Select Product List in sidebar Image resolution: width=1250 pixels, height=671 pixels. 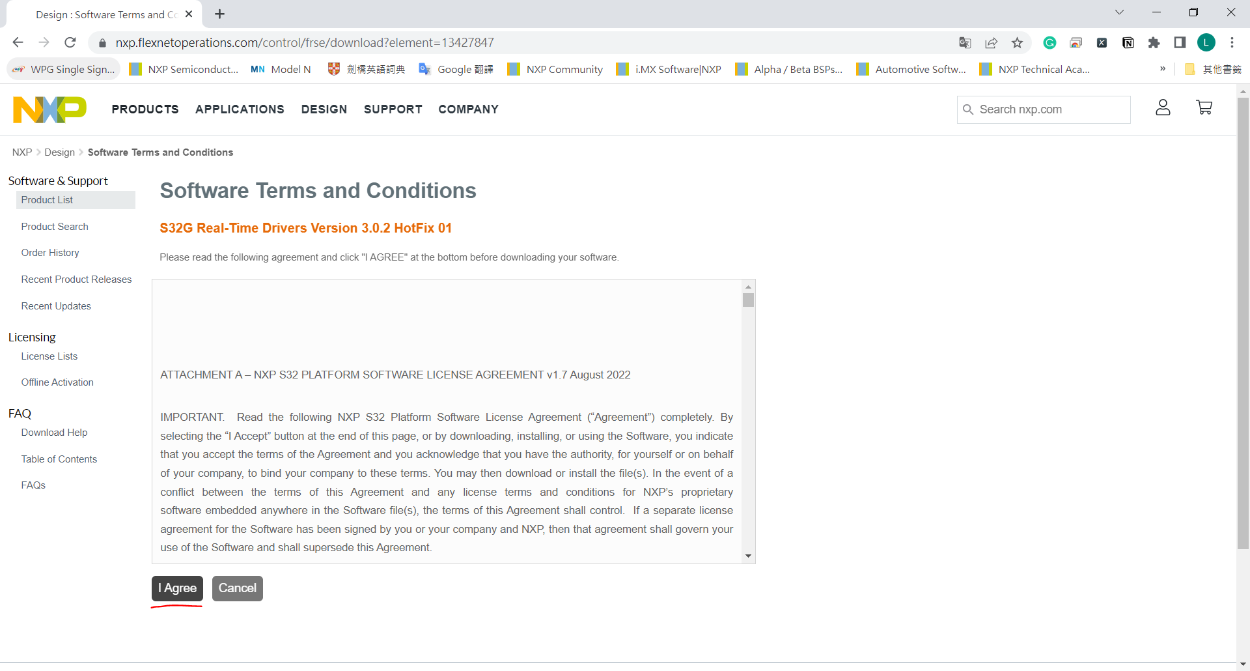point(75,200)
